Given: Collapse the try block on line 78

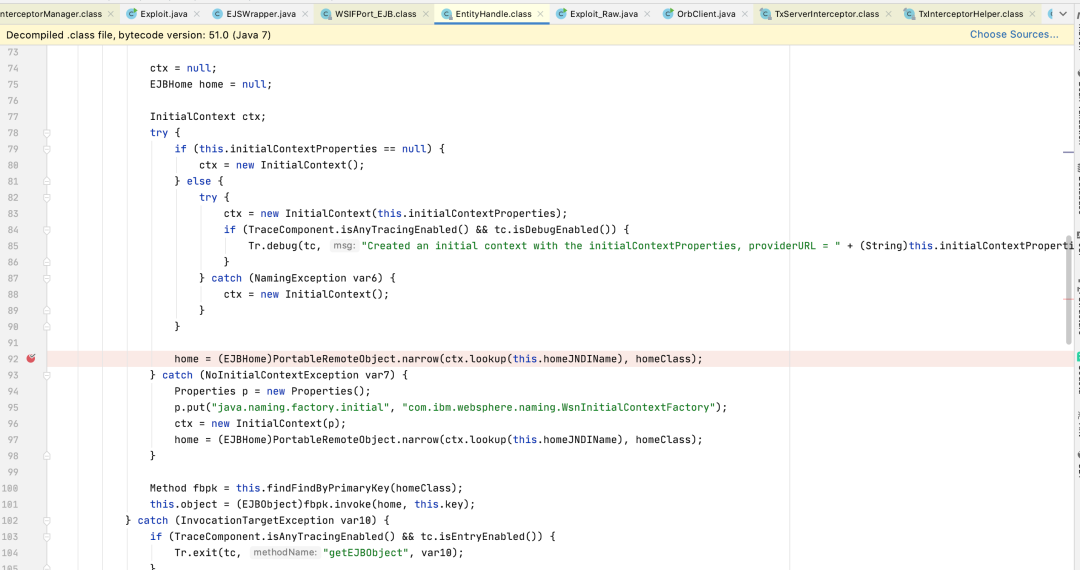Looking at the screenshot, I should (x=47, y=133).
